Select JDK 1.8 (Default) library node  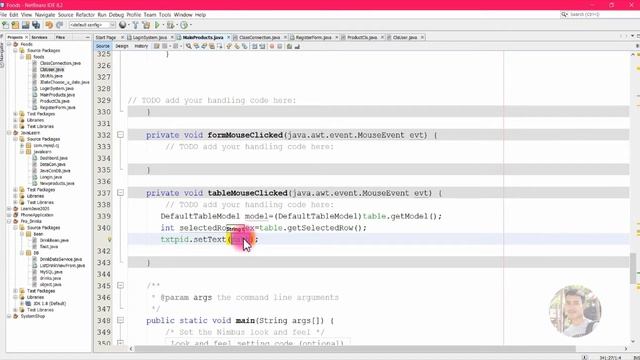(x=49, y=304)
